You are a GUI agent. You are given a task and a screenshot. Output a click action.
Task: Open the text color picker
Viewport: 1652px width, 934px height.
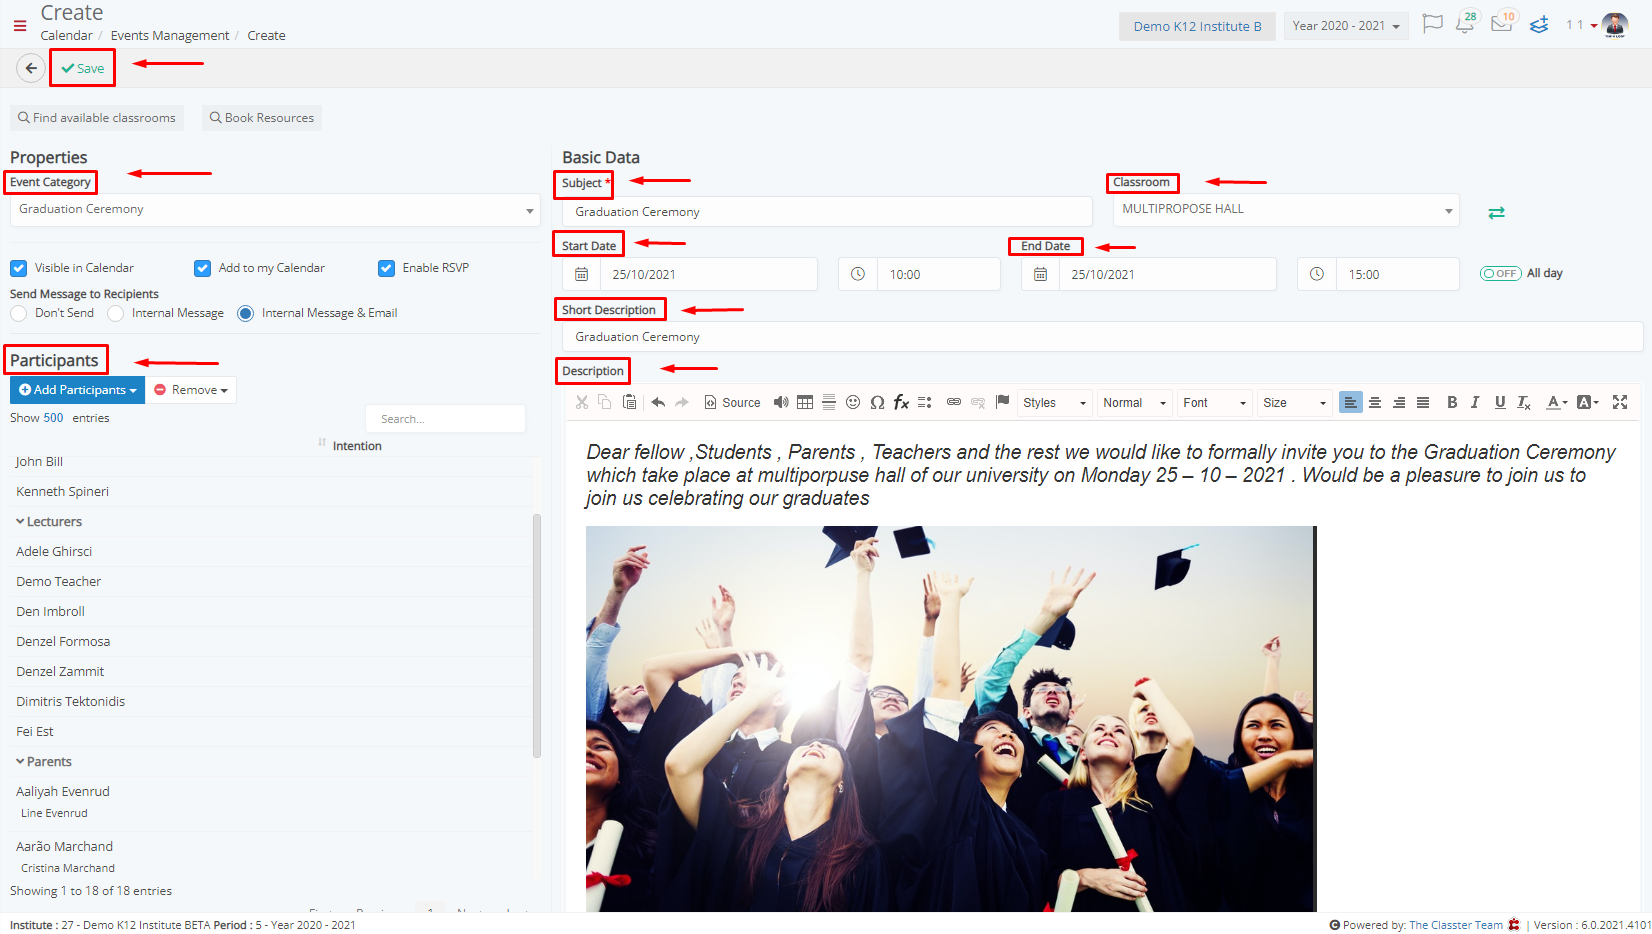(1556, 402)
